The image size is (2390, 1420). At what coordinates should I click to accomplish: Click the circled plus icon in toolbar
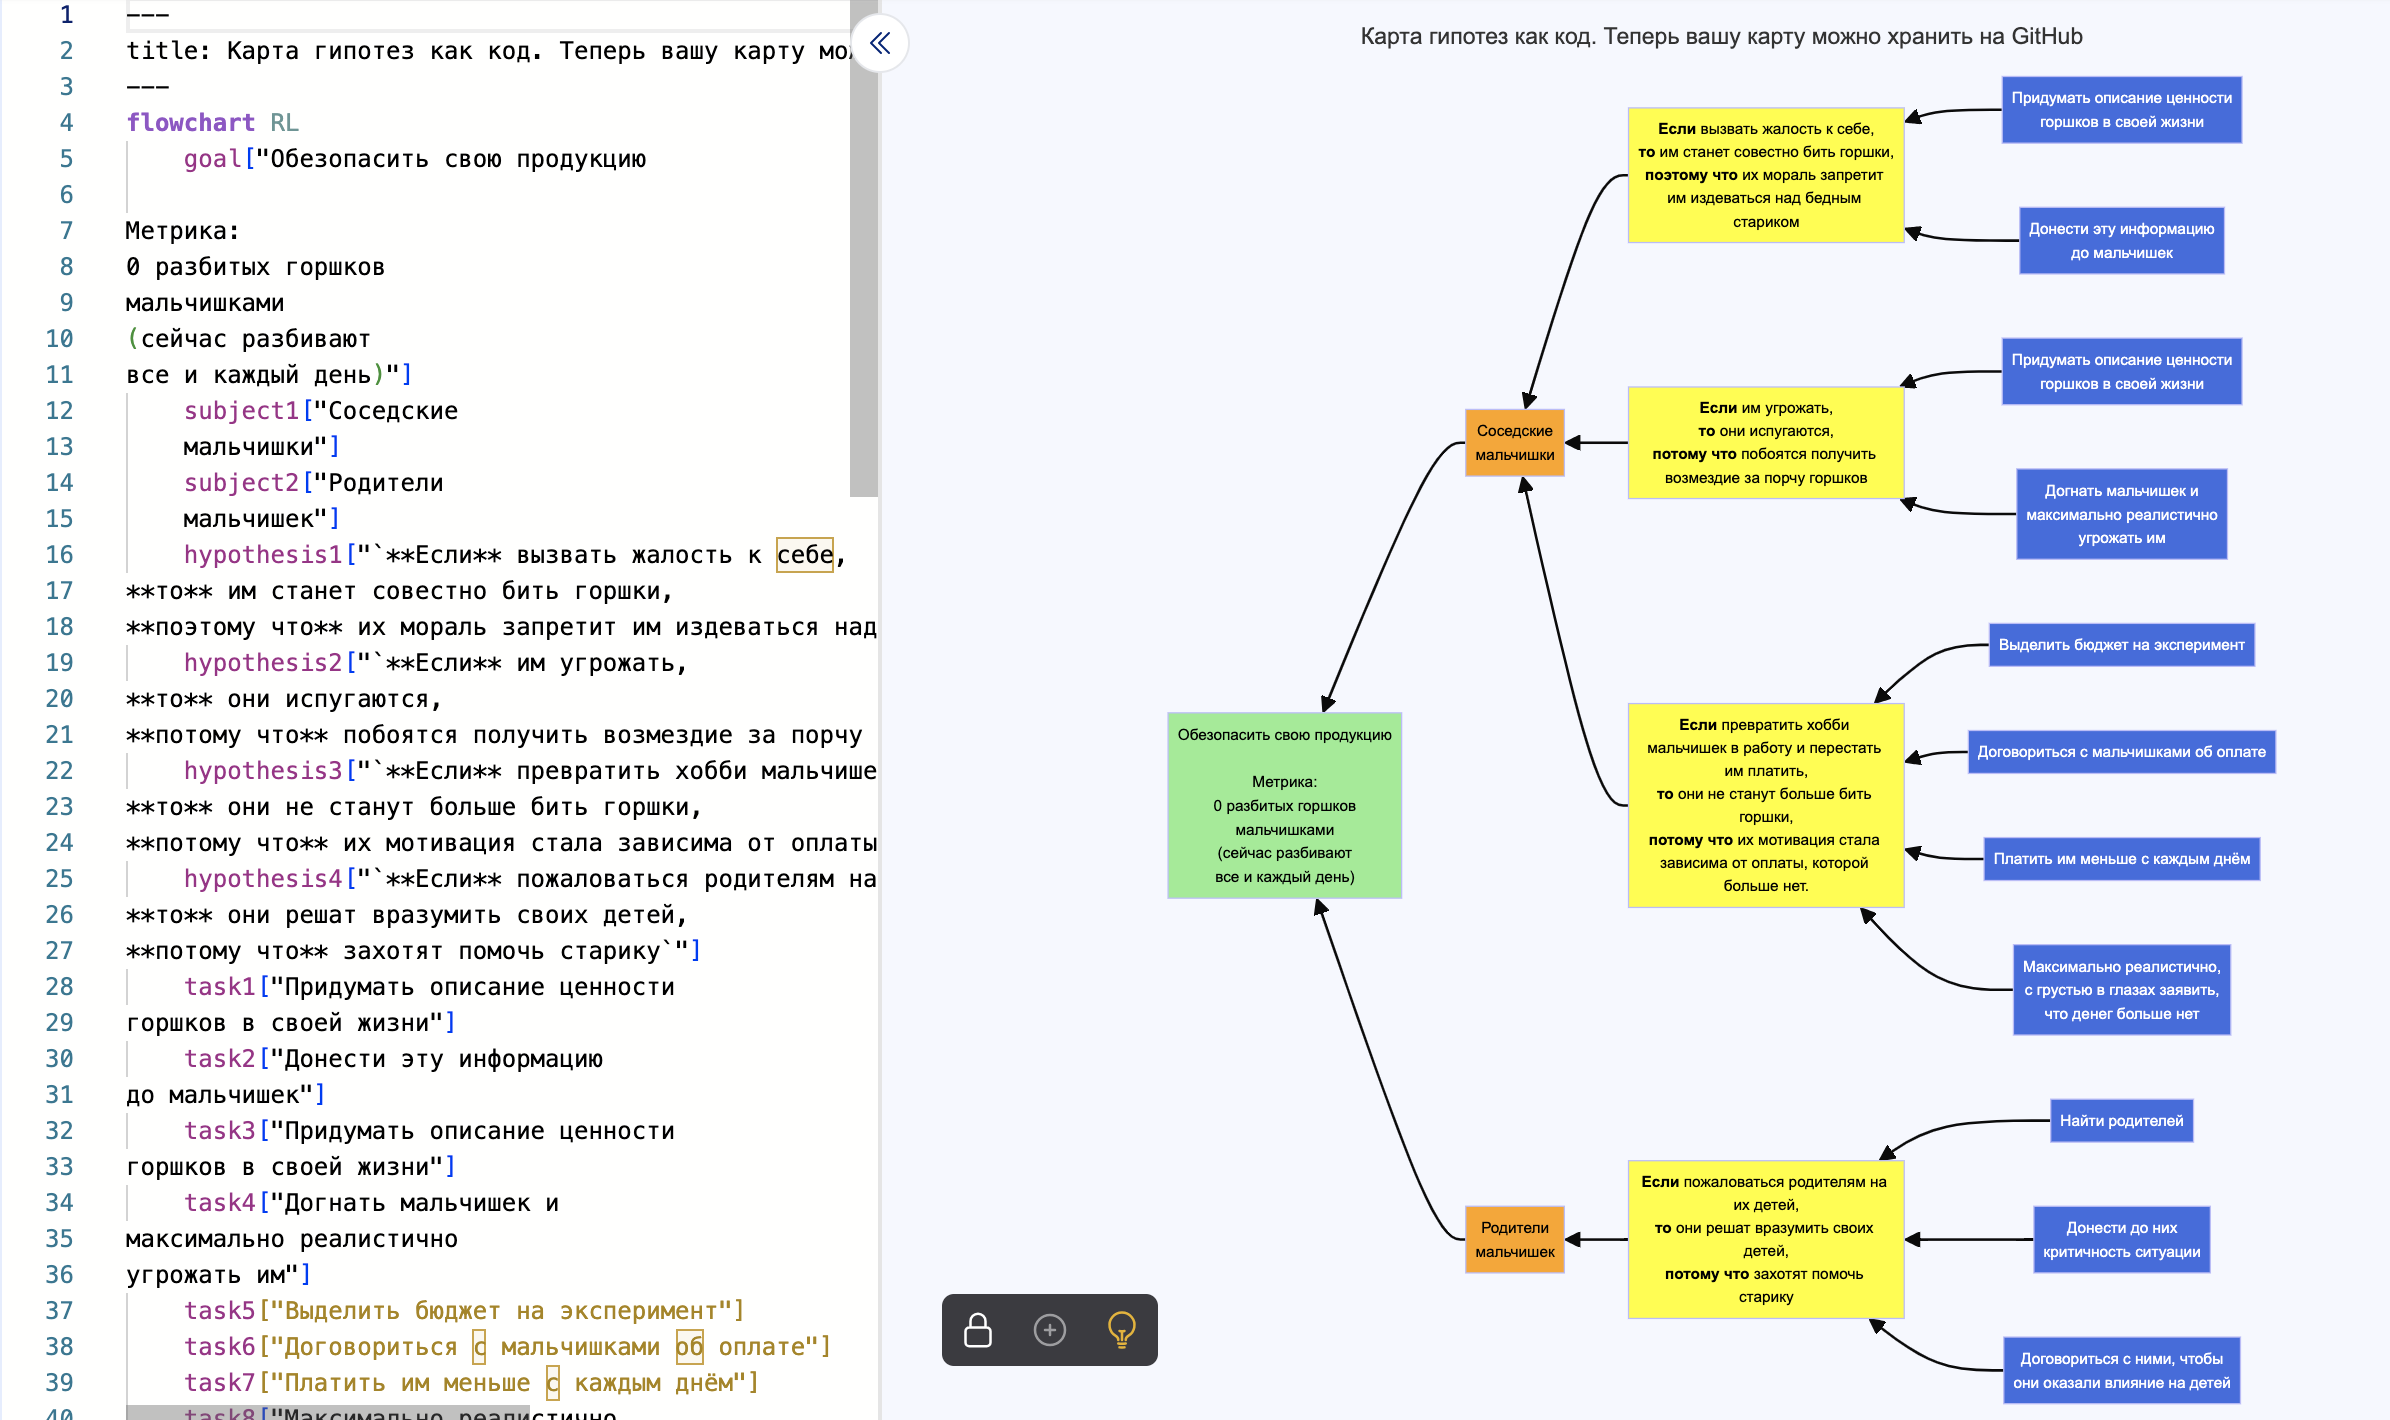1049,1330
